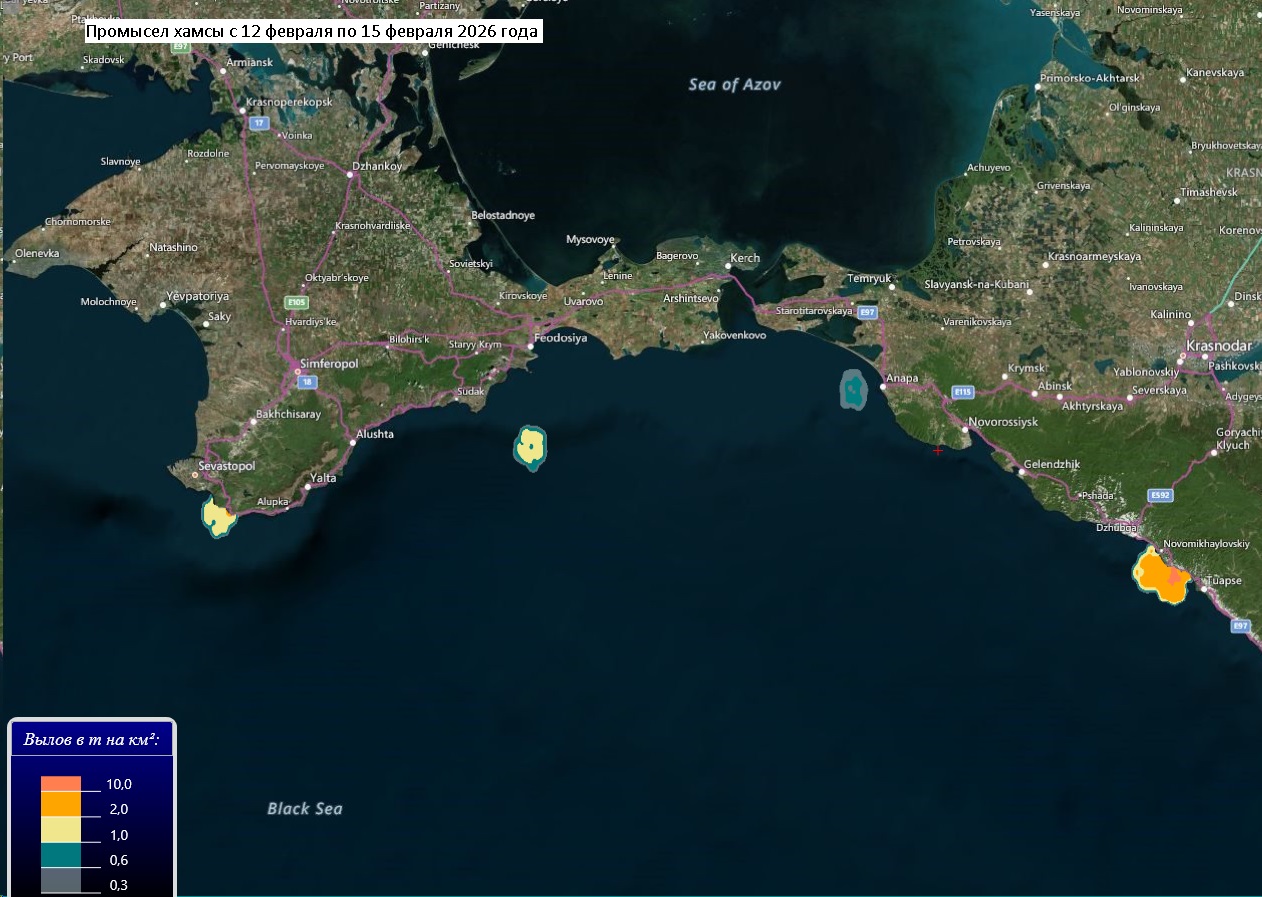
Task: Click the route 18 shield below Simferopol
Action: pyautogui.click(x=306, y=382)
